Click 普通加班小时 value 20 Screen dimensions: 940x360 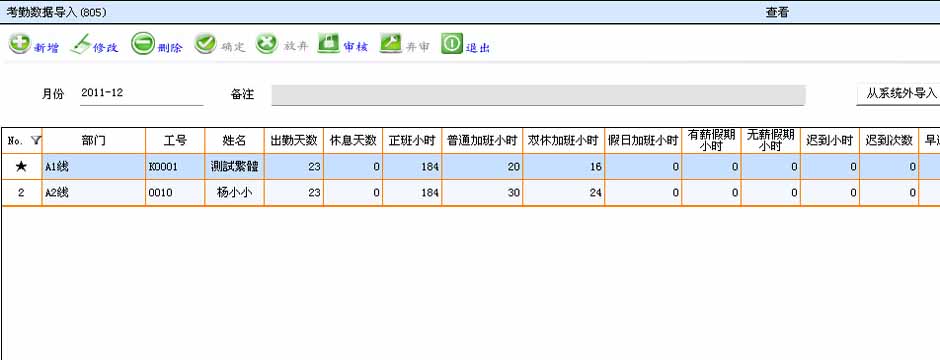coord(482,167)
